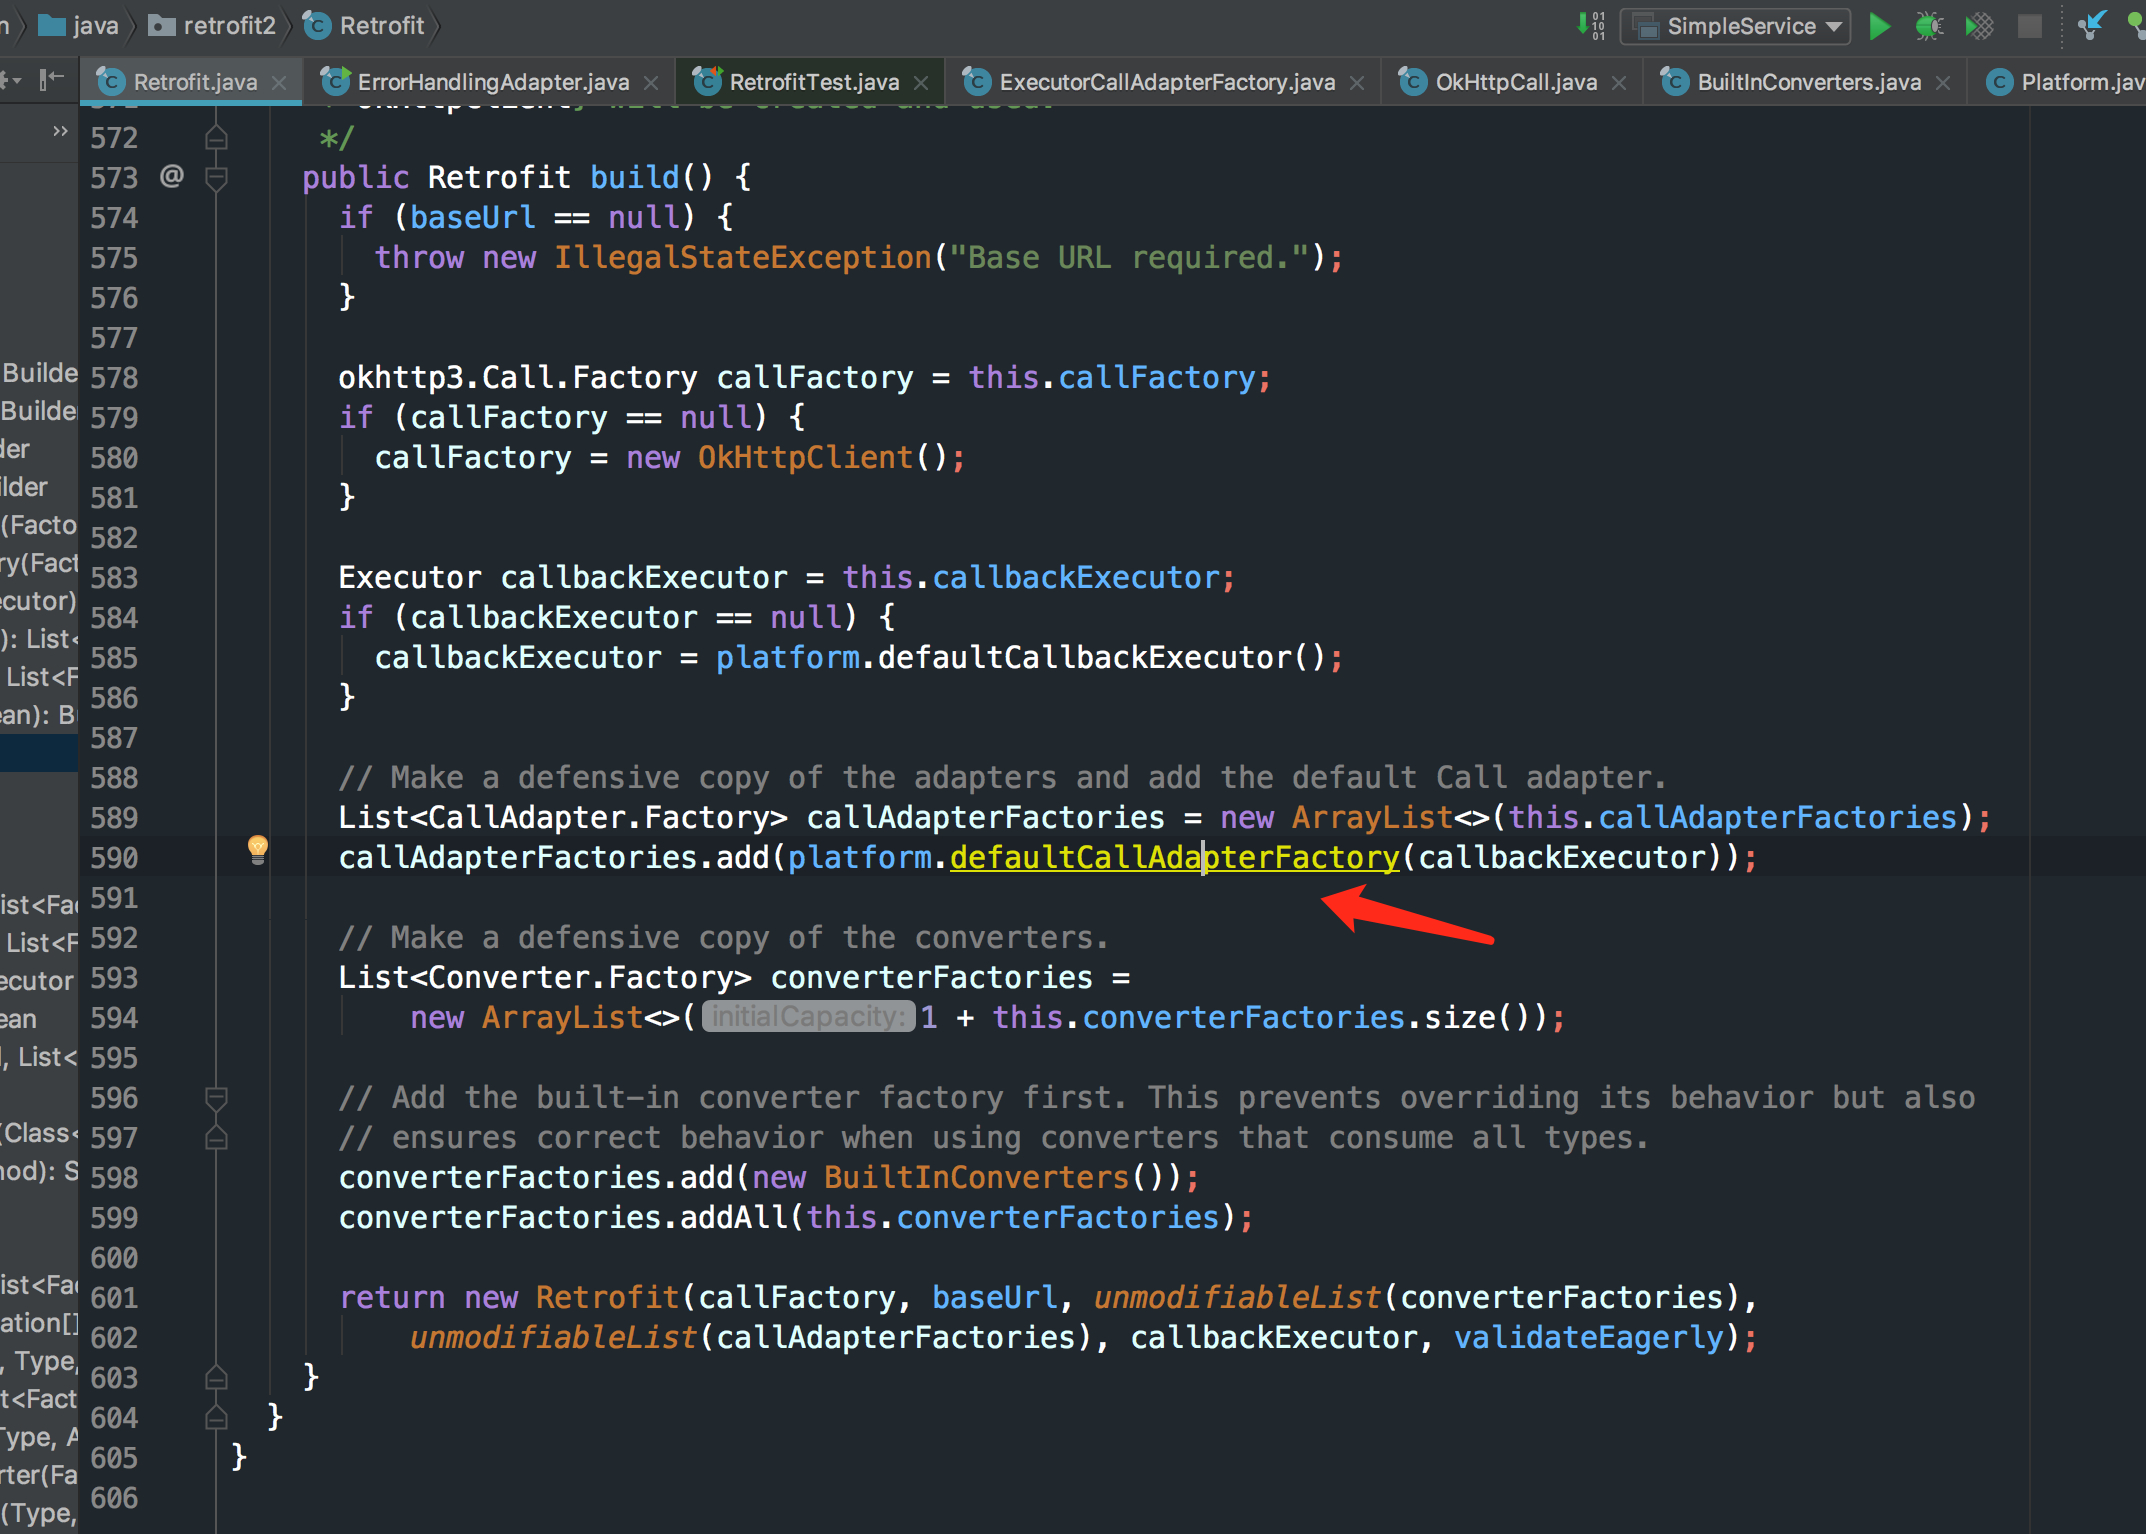Click the override marker on line 573

172,177
